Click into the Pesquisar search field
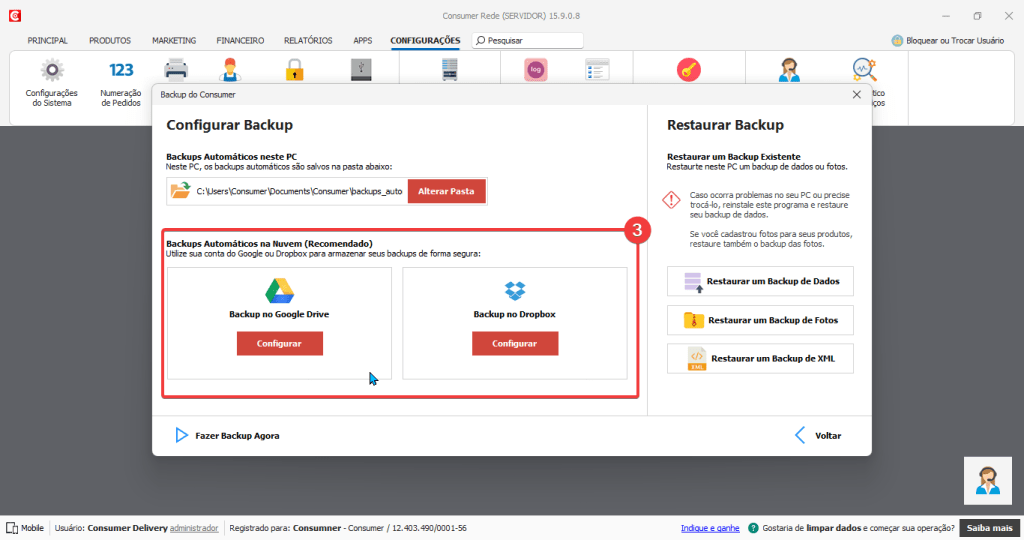Image resolution: width=1024 pixels, height=540 pixels. tap(532, 41)
